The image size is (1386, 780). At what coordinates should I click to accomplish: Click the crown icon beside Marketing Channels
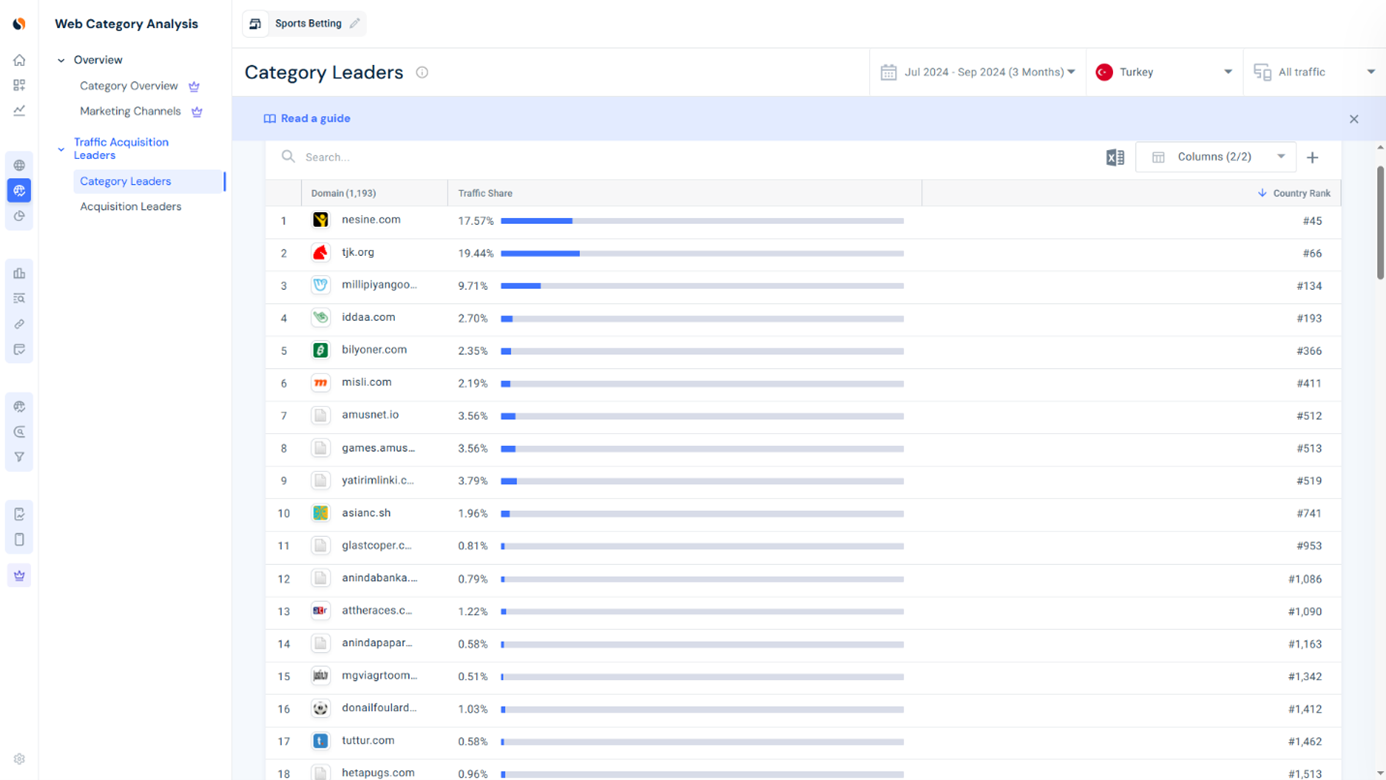coord(197,112)
